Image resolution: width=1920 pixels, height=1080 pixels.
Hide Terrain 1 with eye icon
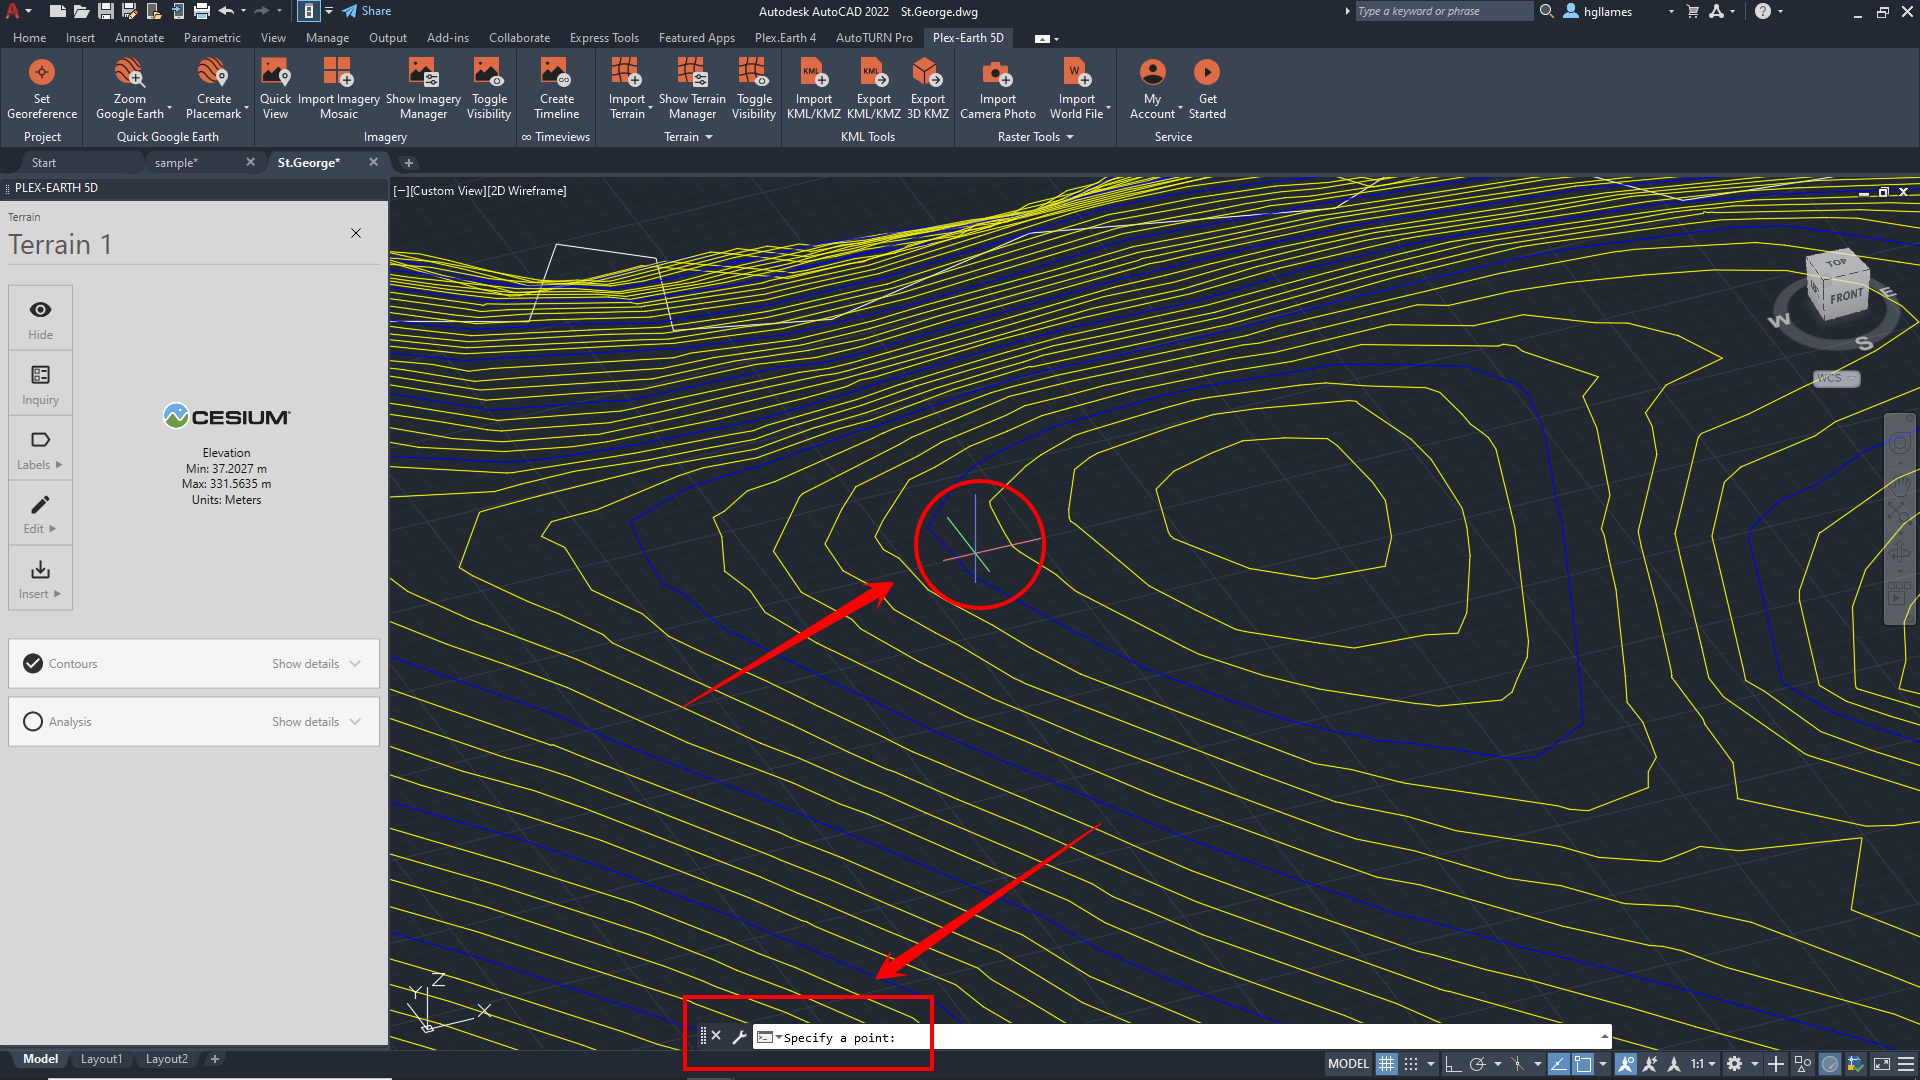click(x=41, y=318)
